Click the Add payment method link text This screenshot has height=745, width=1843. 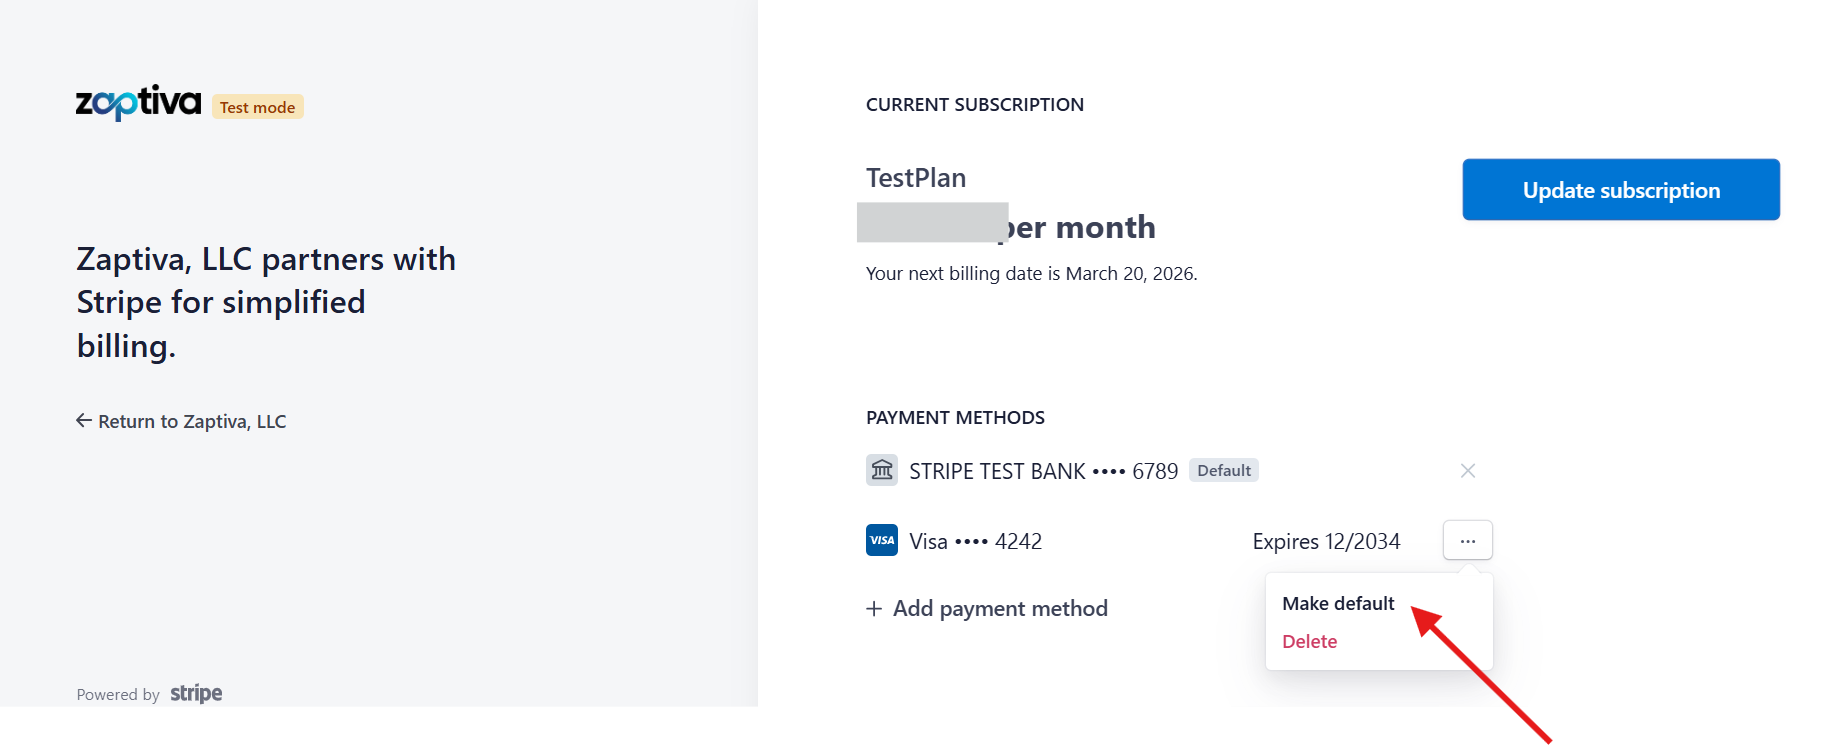pyautogui.click(x=1000, y=609)
